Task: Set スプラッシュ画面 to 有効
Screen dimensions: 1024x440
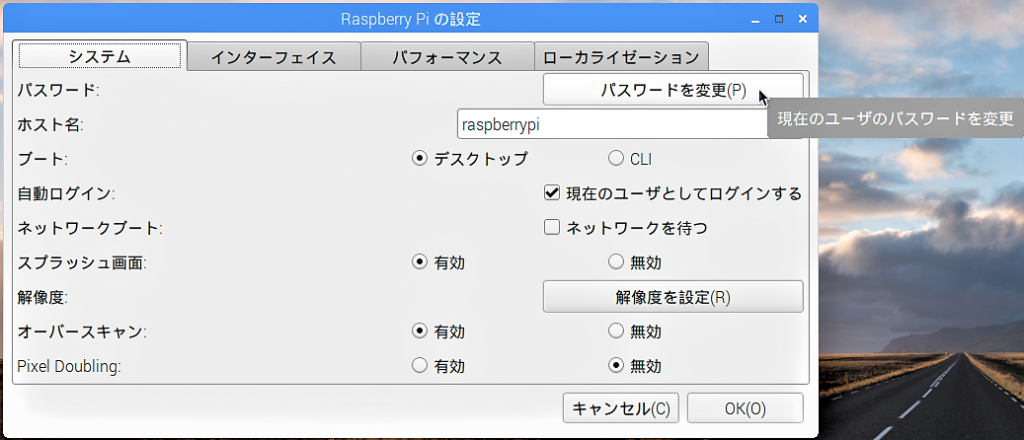Action: point(438,262)
